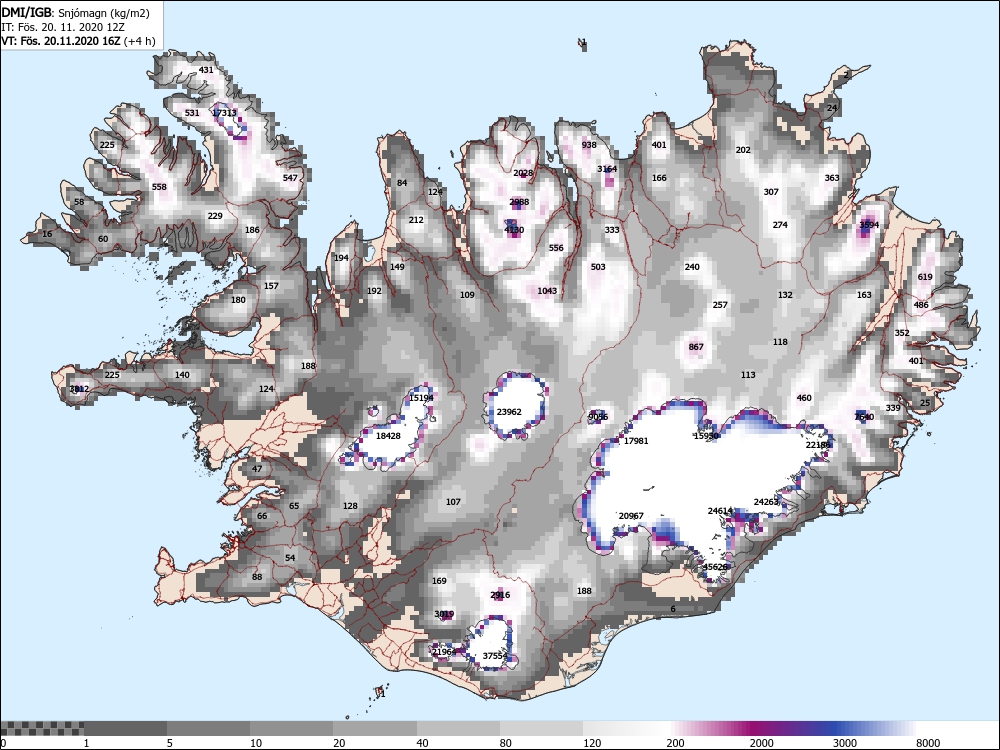Screen dimensions: 1000x750
Task: Click the value 503 on the map
Action: (x=598, y=267)
